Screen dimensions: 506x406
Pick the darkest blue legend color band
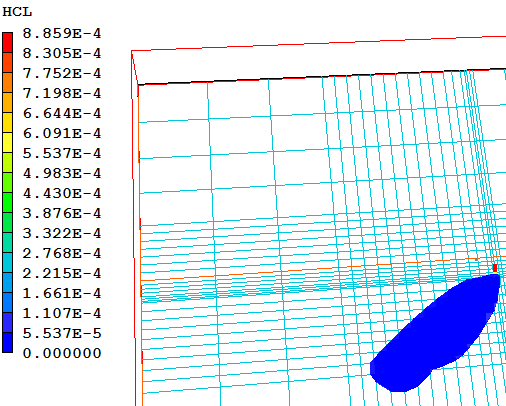[7, 342]
